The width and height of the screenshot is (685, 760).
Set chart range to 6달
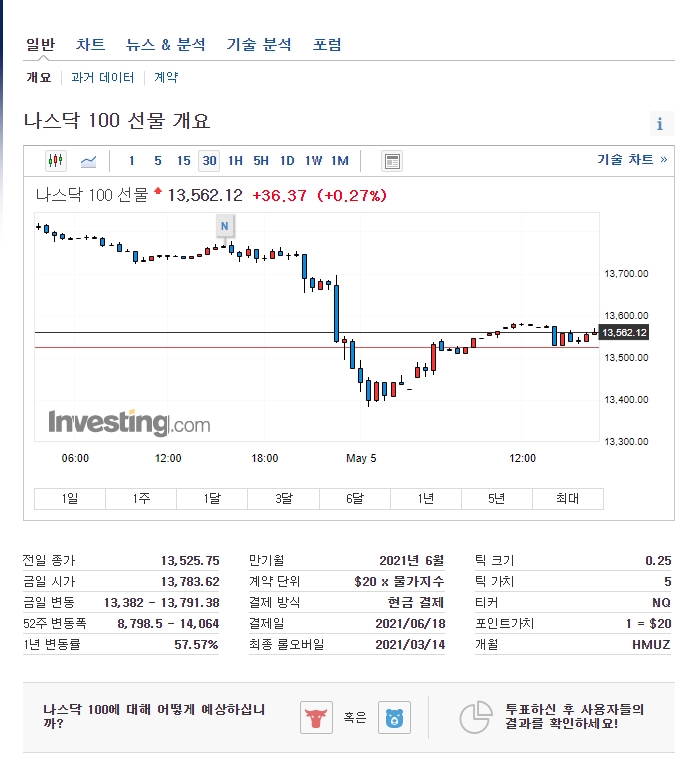pyautogui.click(x=355, y=499)
